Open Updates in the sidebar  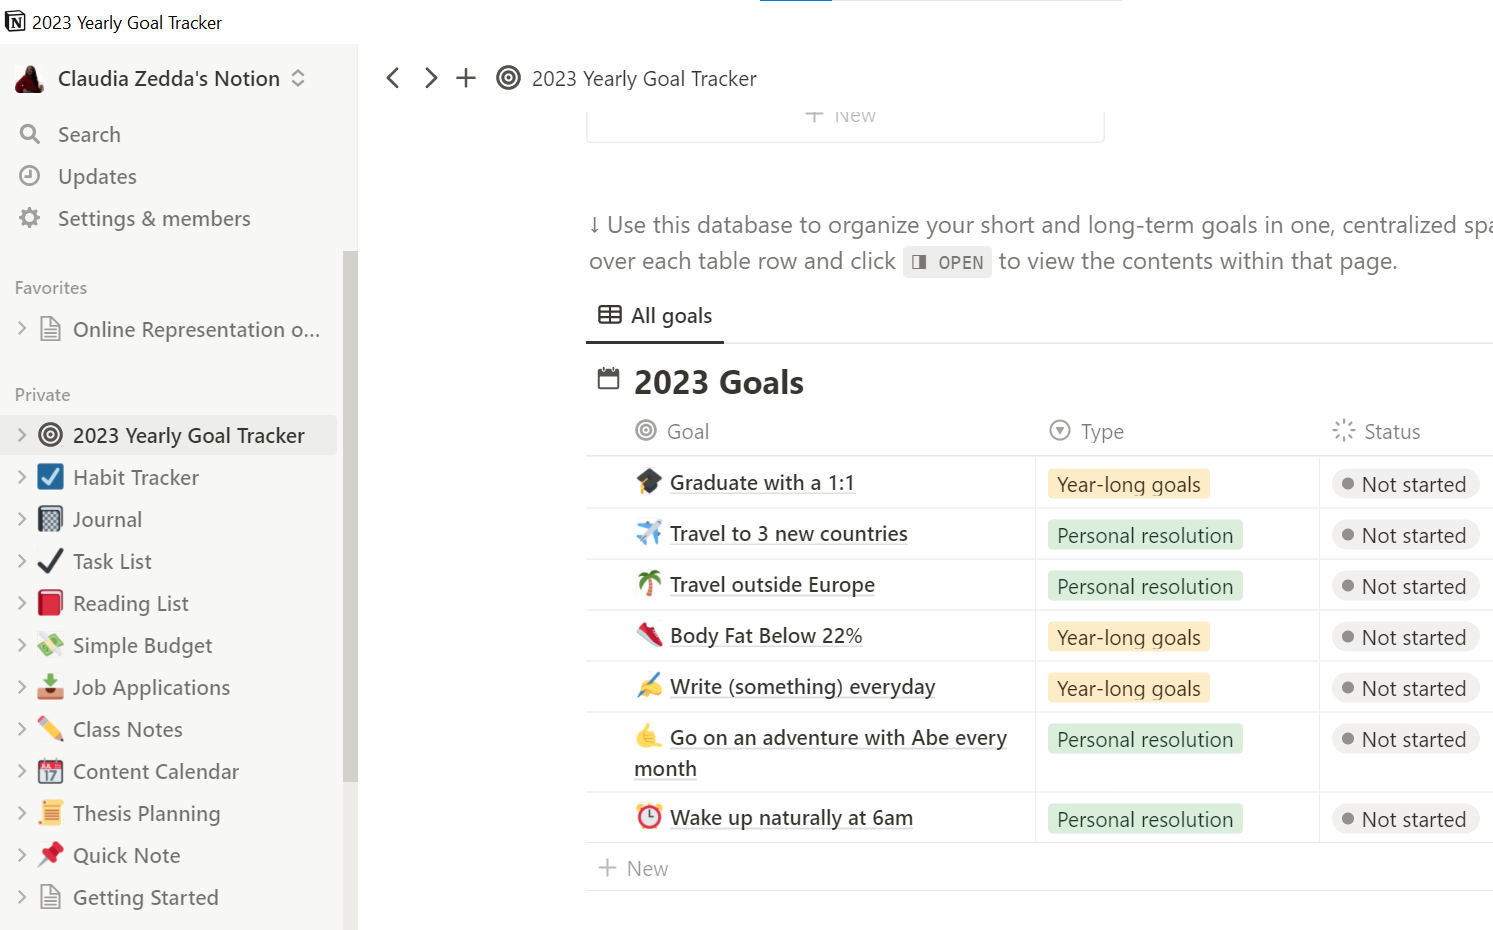(x=97, y=177)
